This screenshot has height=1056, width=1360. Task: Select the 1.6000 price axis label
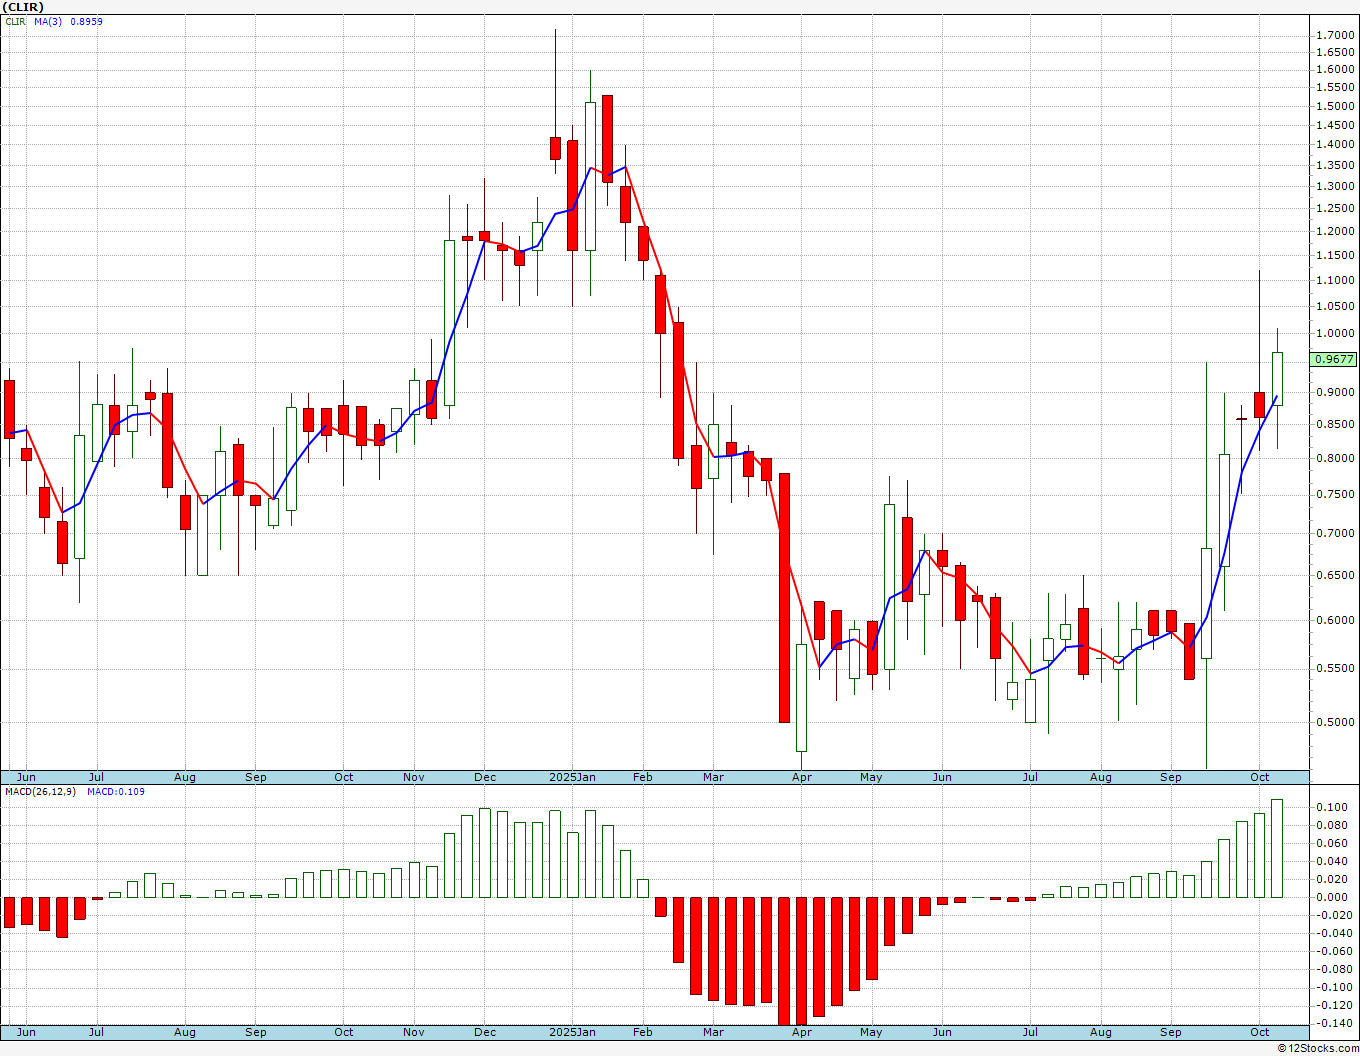pos(1336,70)
